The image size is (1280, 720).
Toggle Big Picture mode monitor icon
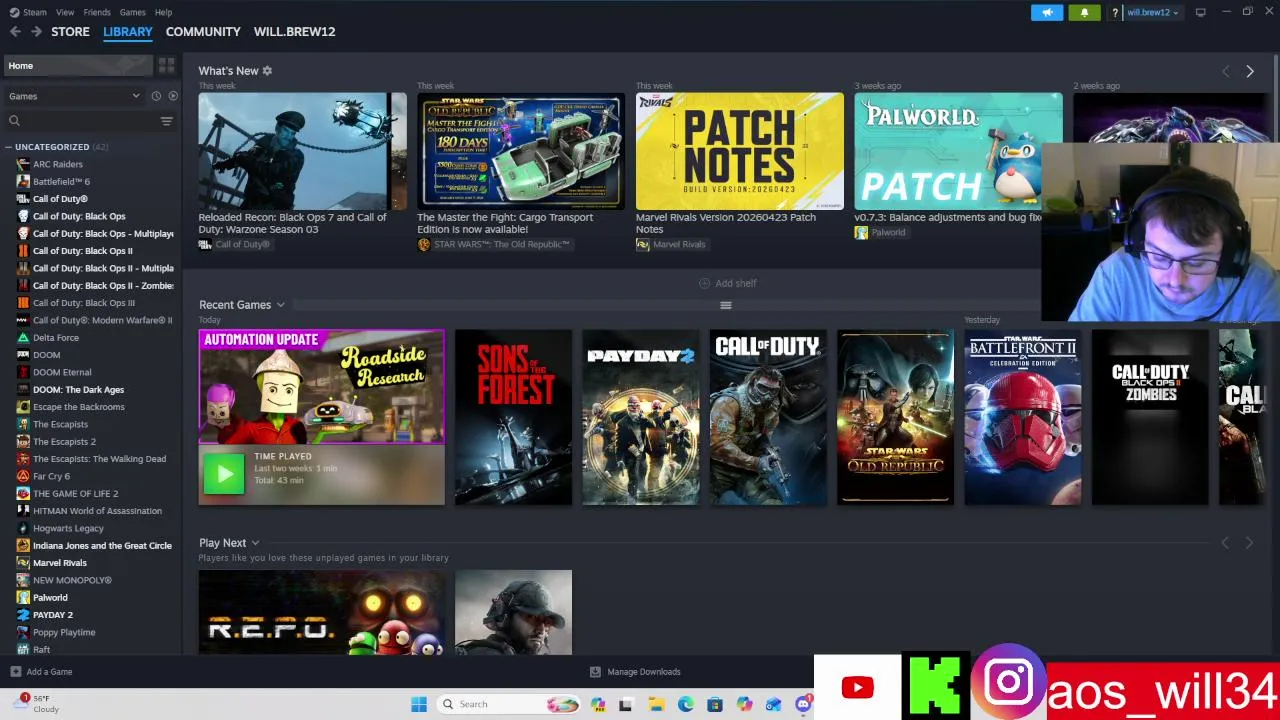tap(1200, 12)
